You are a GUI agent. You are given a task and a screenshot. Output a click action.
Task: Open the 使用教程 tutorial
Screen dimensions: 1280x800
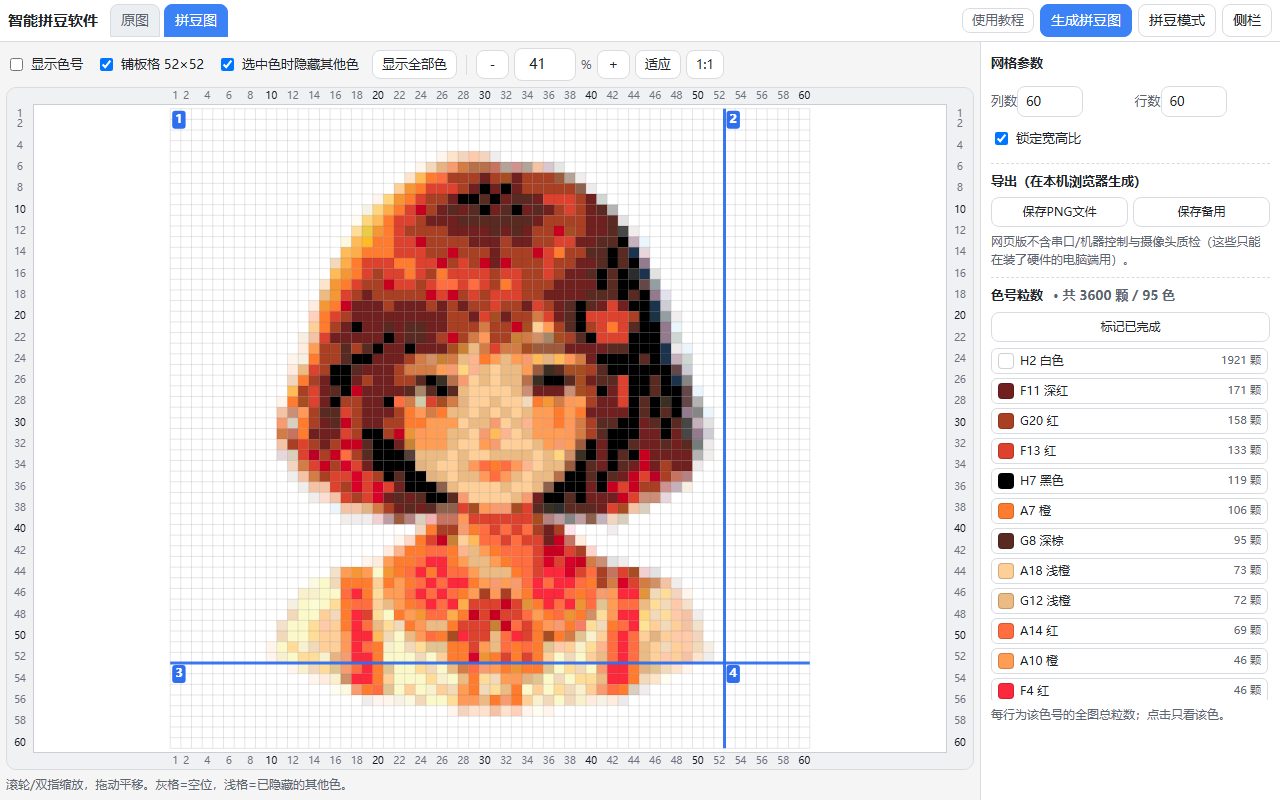(998, 20)
